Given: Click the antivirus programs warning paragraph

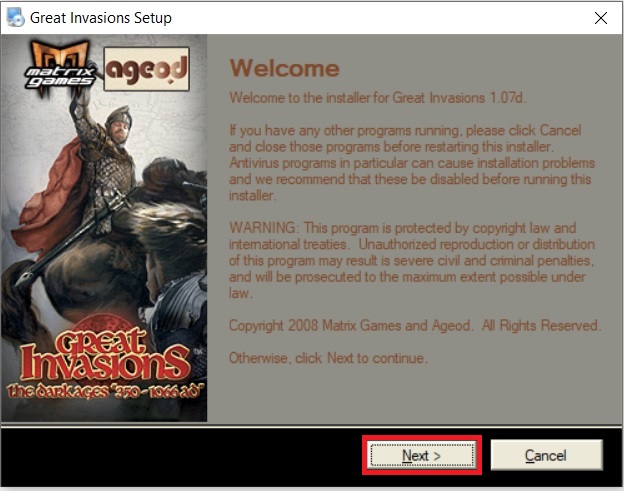Looking at the screenshot, I should tap(411, 163).
